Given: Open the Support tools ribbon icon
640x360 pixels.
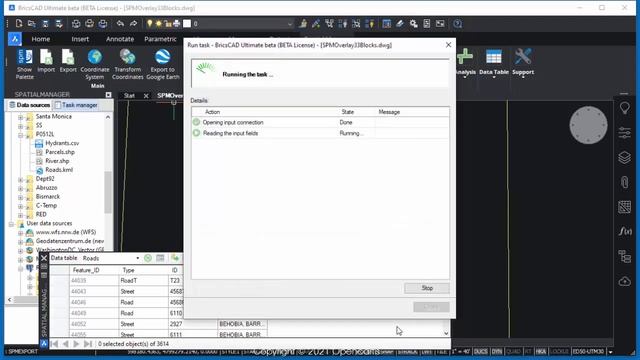Looking at the screenshot, I should click(523, 62).
